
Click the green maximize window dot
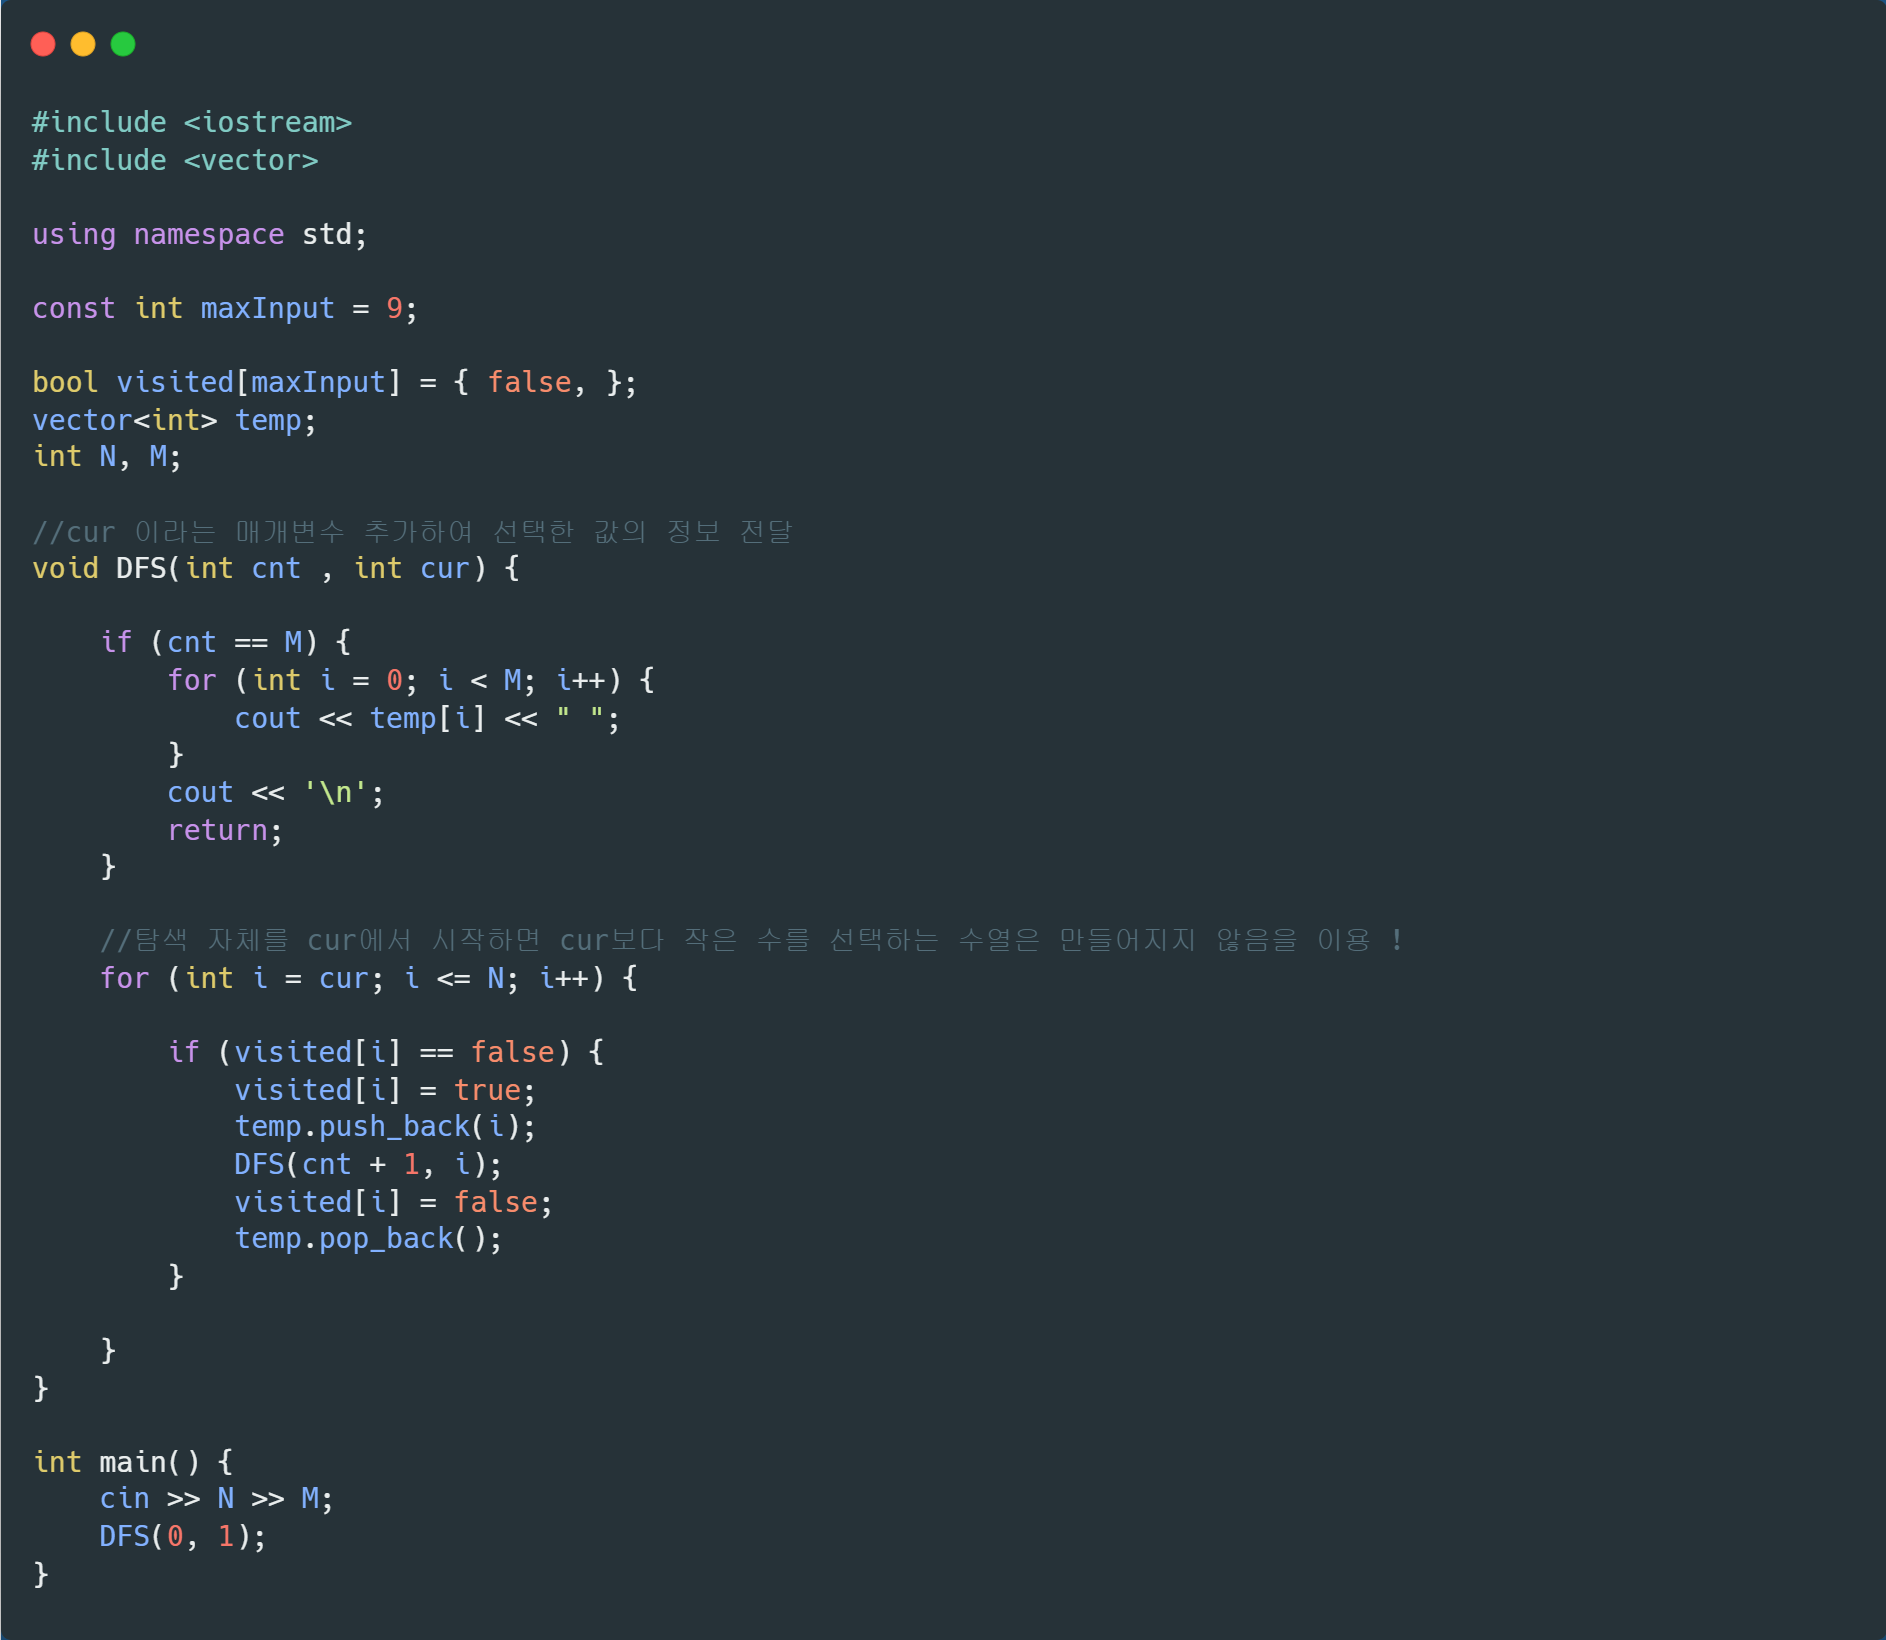pos(123,44)
